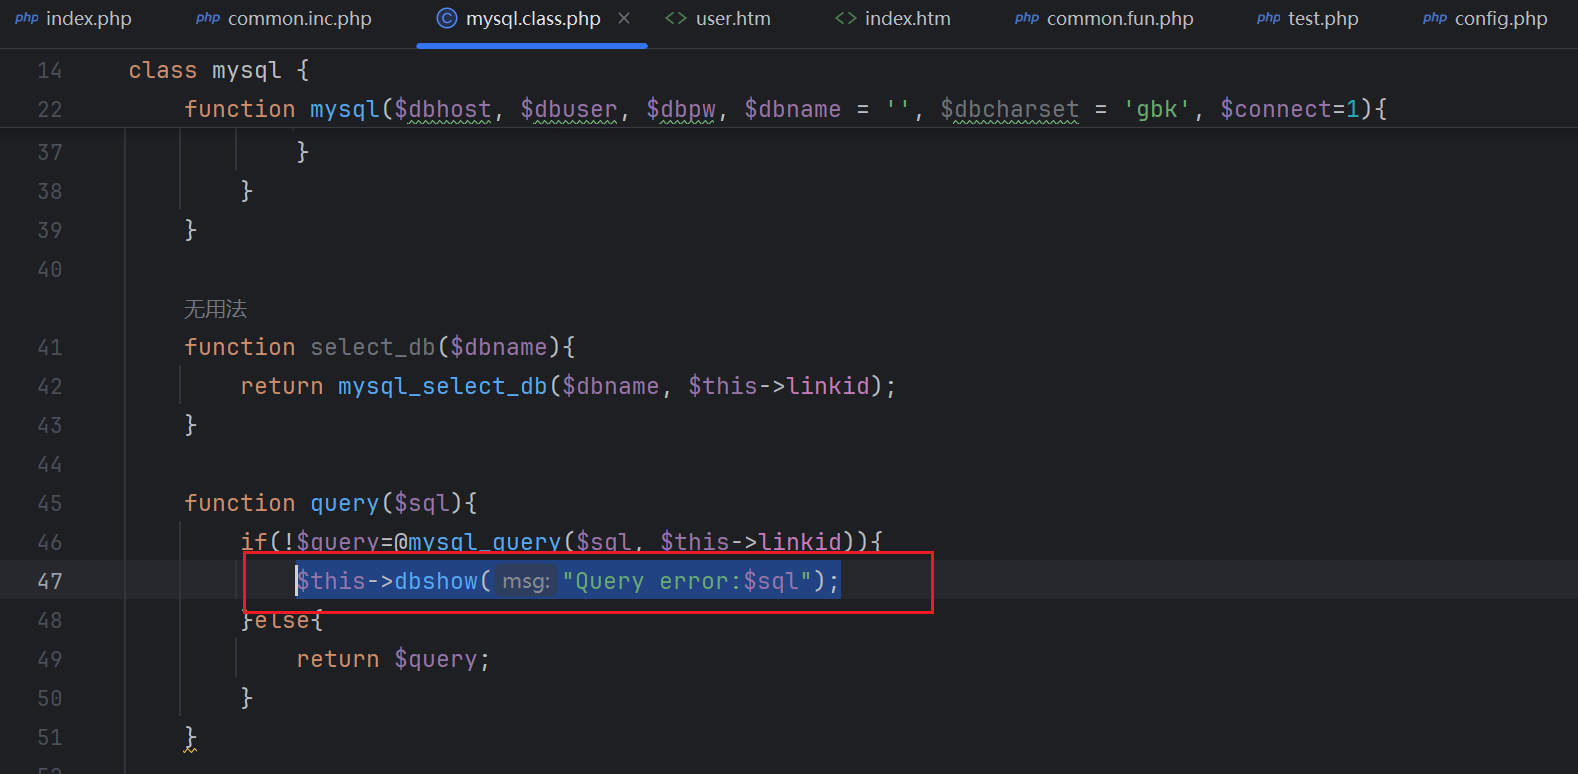This screenshot has height=774, width=1578.
Task: Click 'return $query;' on line 49
Action: (x=393, y=659)
